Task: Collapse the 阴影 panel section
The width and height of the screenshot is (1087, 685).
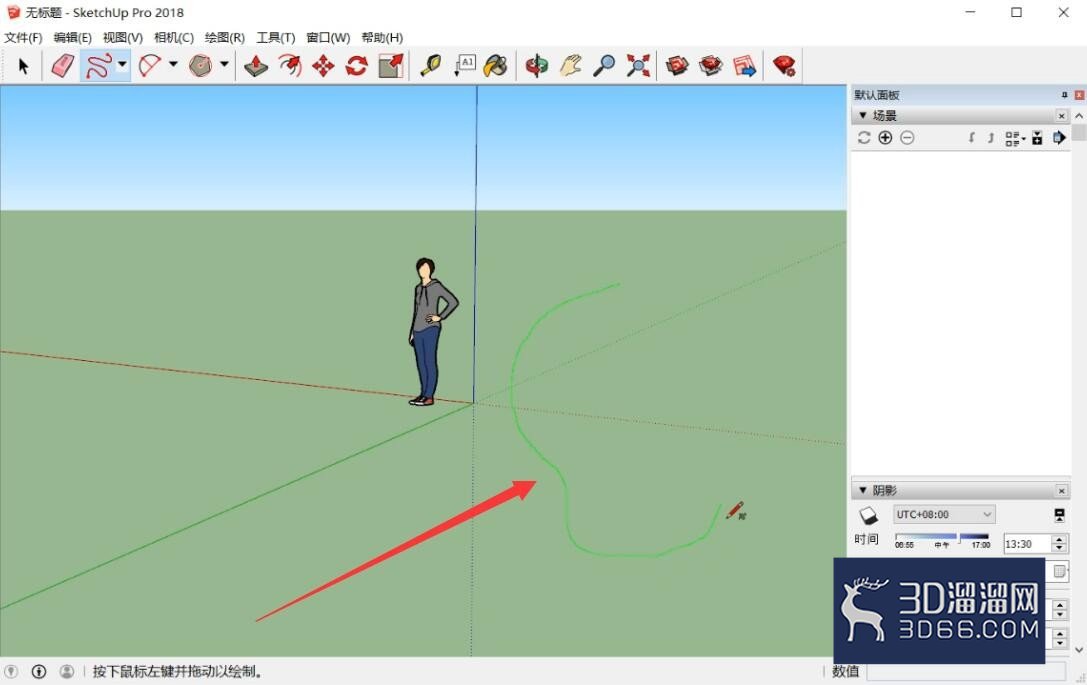Action: pos(862,490)
